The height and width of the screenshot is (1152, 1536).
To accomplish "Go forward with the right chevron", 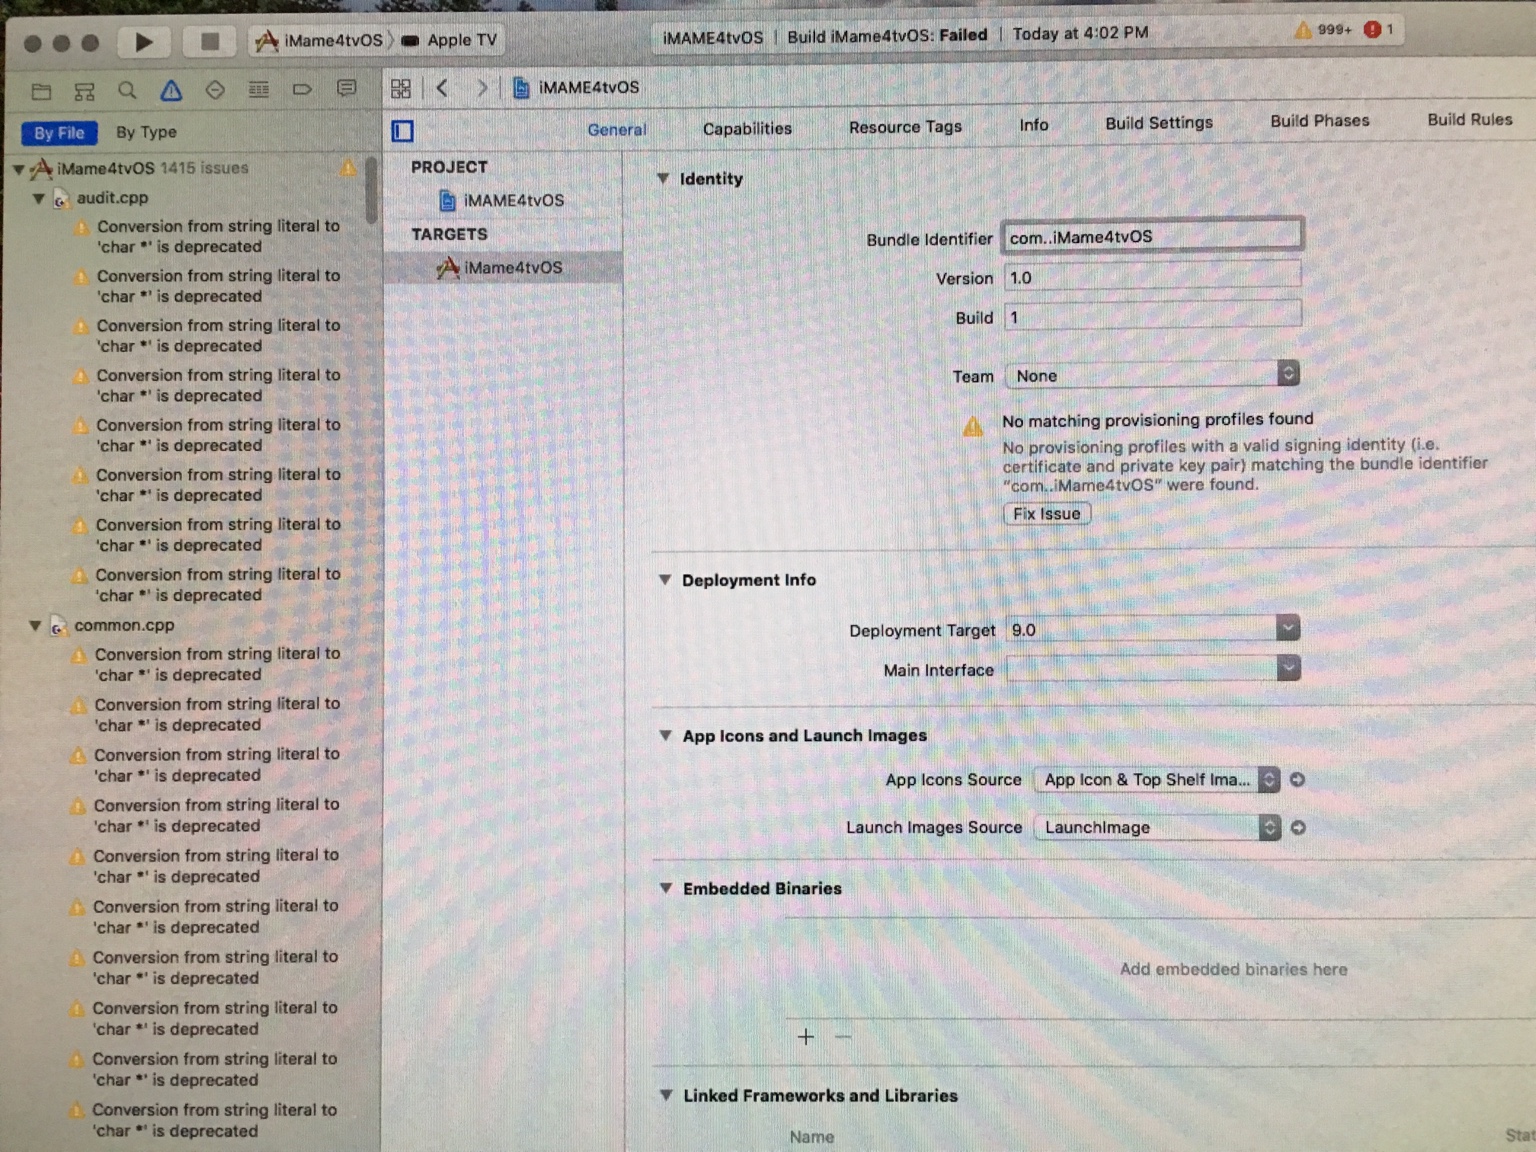I will click(x=482, y=88).
